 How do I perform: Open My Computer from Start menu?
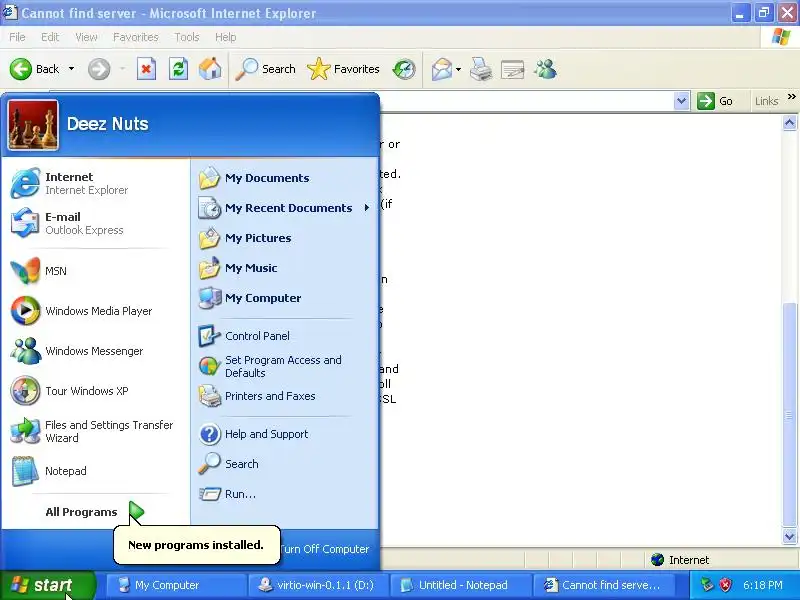click(284, 298)
